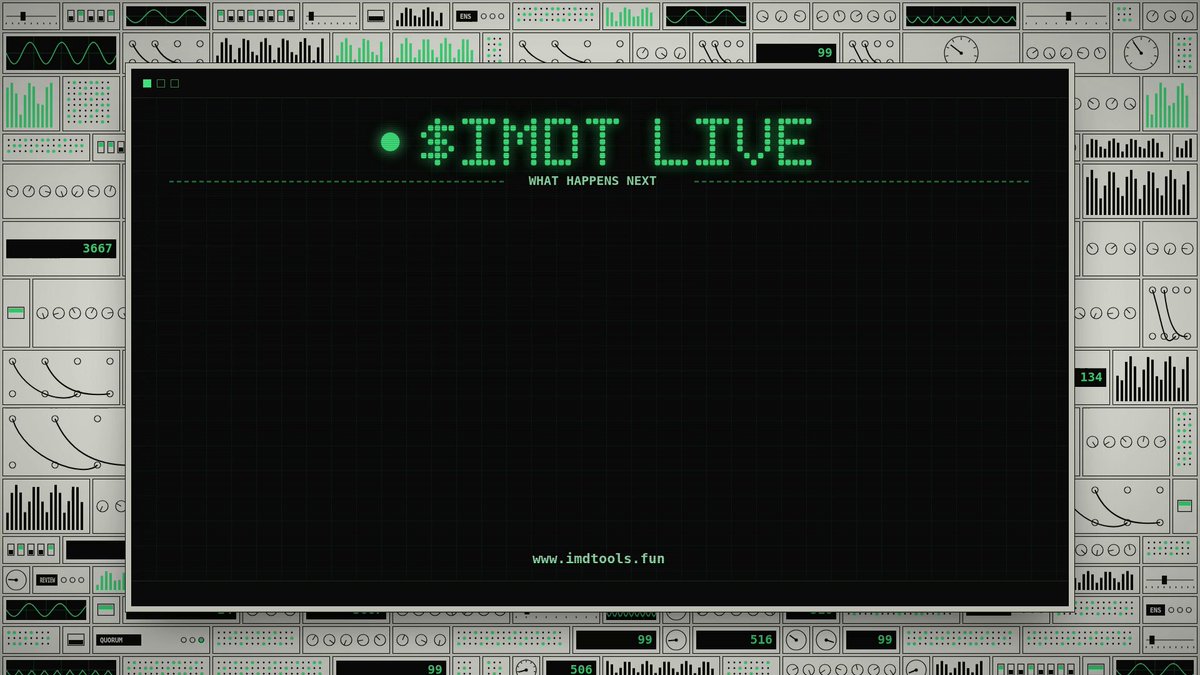Image resolution: width=1200 pixels, height=675 pixels.
Task: Toggle the bottom-left five-switch DIP bank
Action: pyautogui.click(x=31, y=550)
